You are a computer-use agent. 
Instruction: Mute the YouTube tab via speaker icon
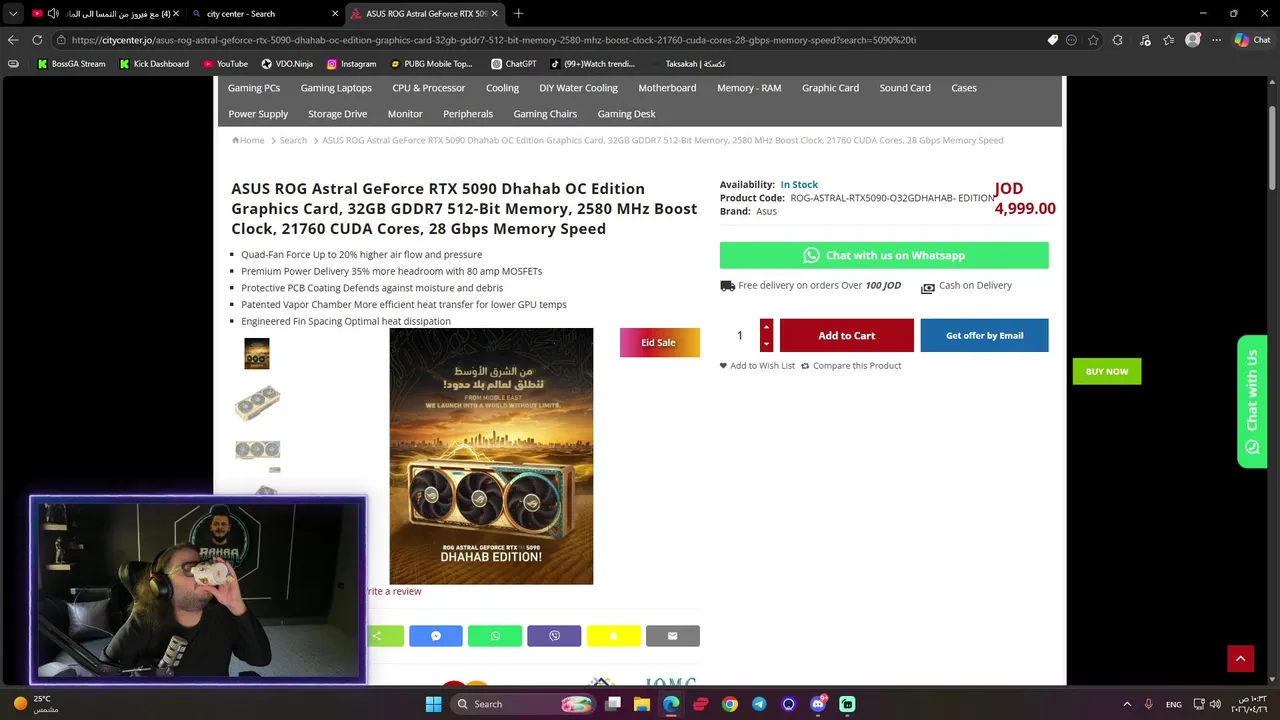point(53,14)
